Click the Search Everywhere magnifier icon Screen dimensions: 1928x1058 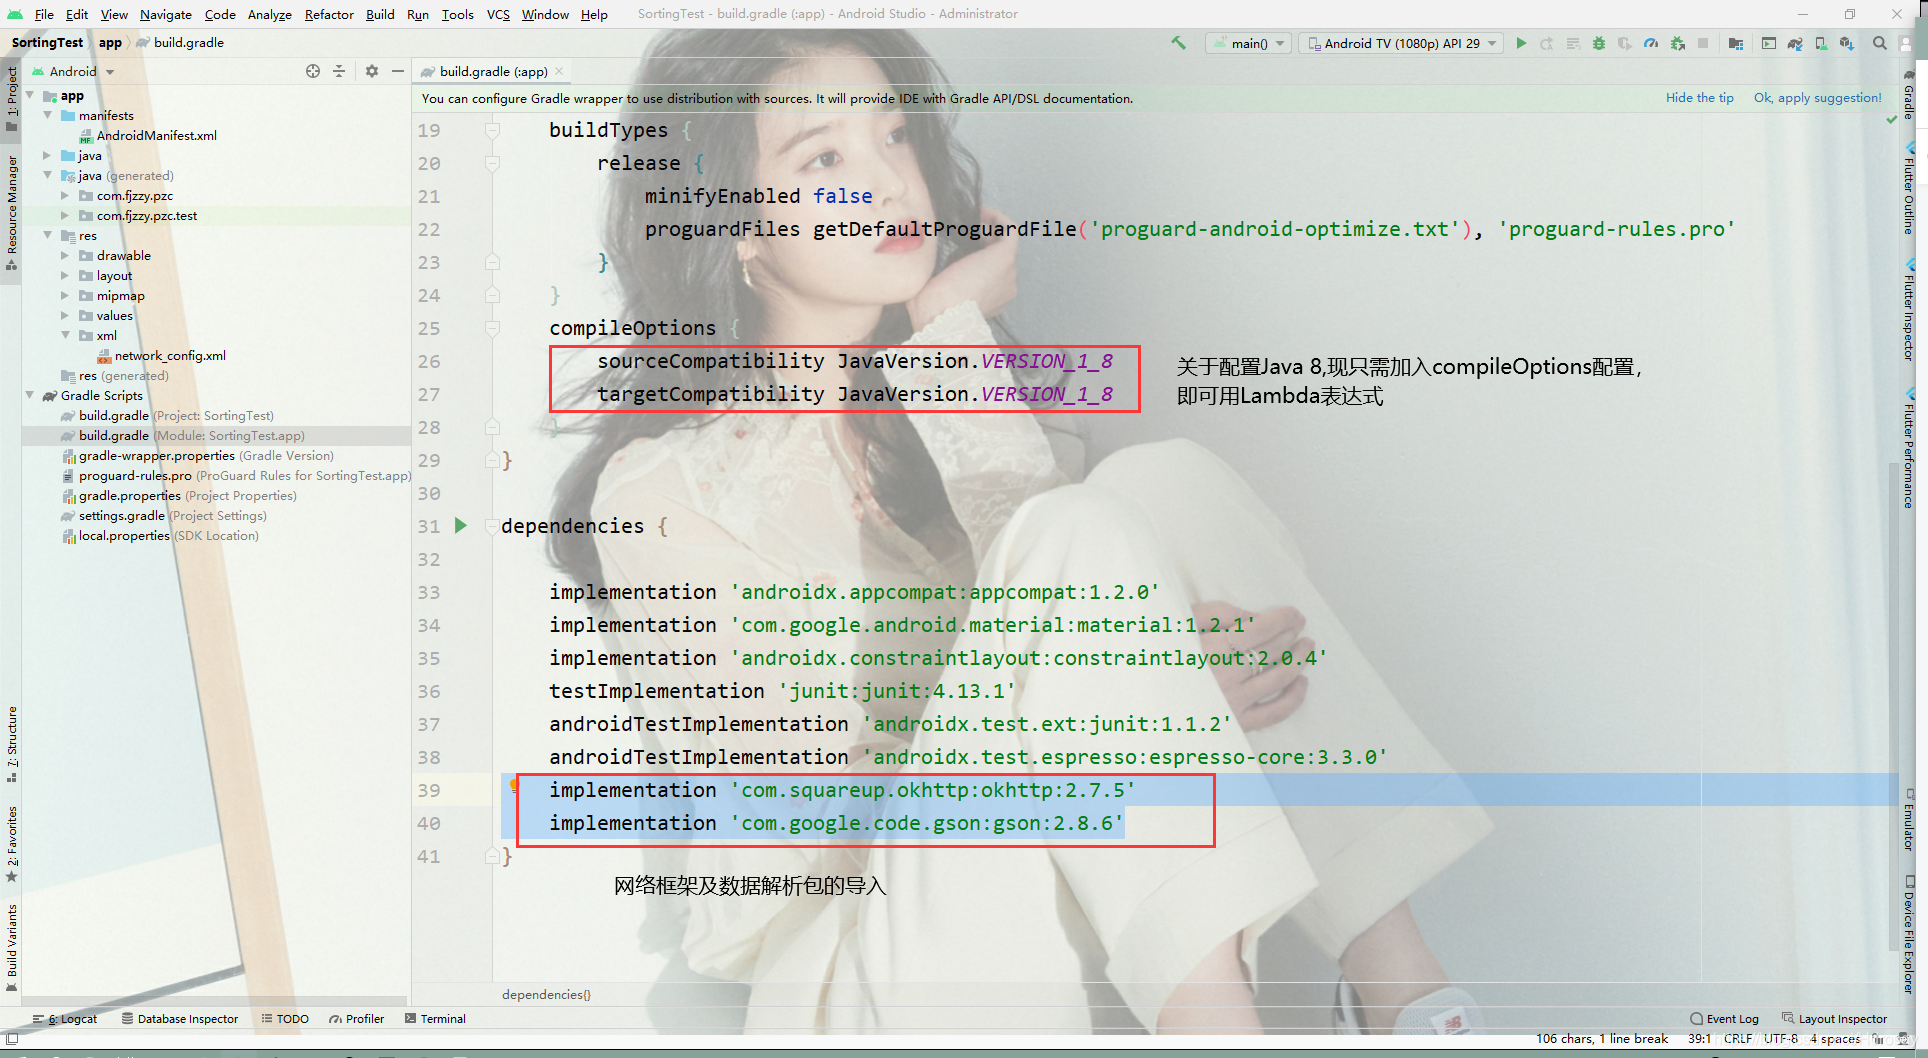coord(1880,43)
